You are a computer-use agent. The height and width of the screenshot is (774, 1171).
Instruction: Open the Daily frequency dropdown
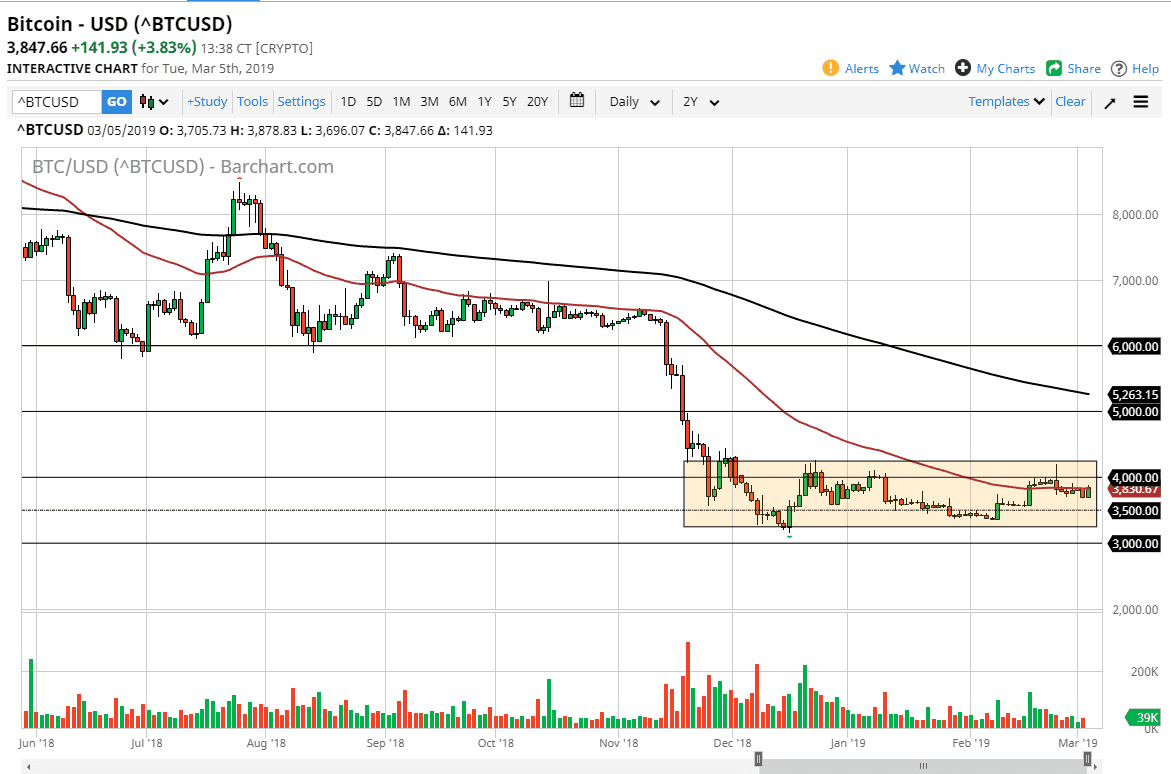pyautogui.click(x=632, y=101)
